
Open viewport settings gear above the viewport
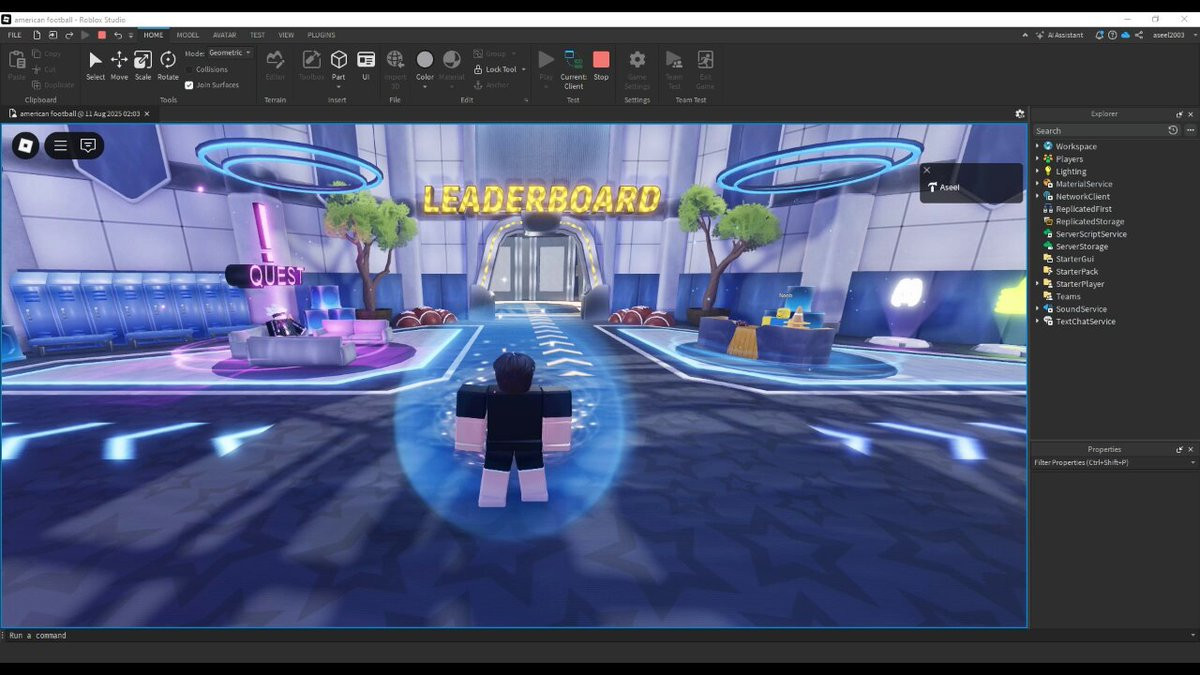tap(1020, 114)
